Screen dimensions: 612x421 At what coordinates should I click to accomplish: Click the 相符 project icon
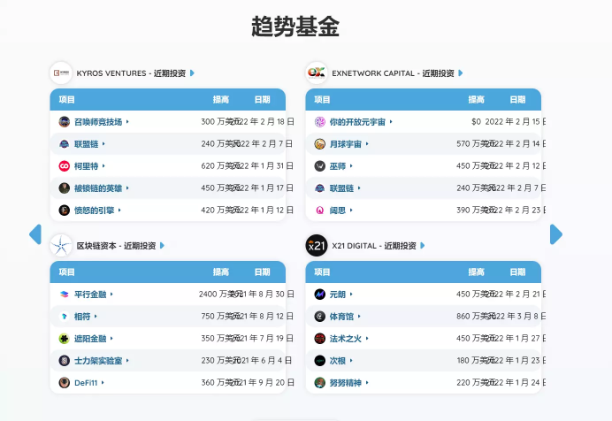click(64, 316)
